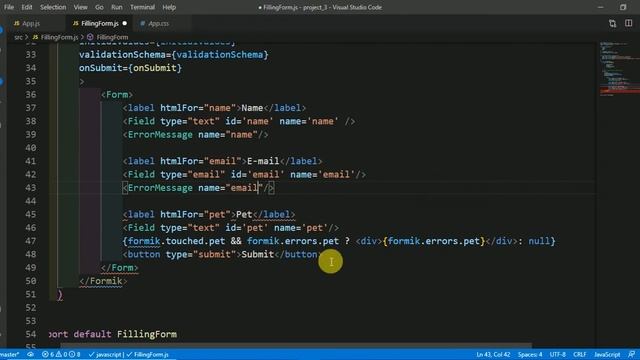The height and width of the screenshot is (360, 640).
Task: Click the CSS hash icon on App.css tab
Action: 142,24
